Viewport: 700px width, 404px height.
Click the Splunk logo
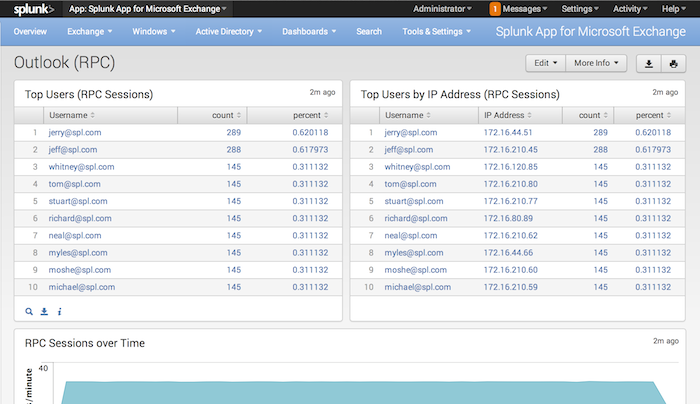pos(34,9)
